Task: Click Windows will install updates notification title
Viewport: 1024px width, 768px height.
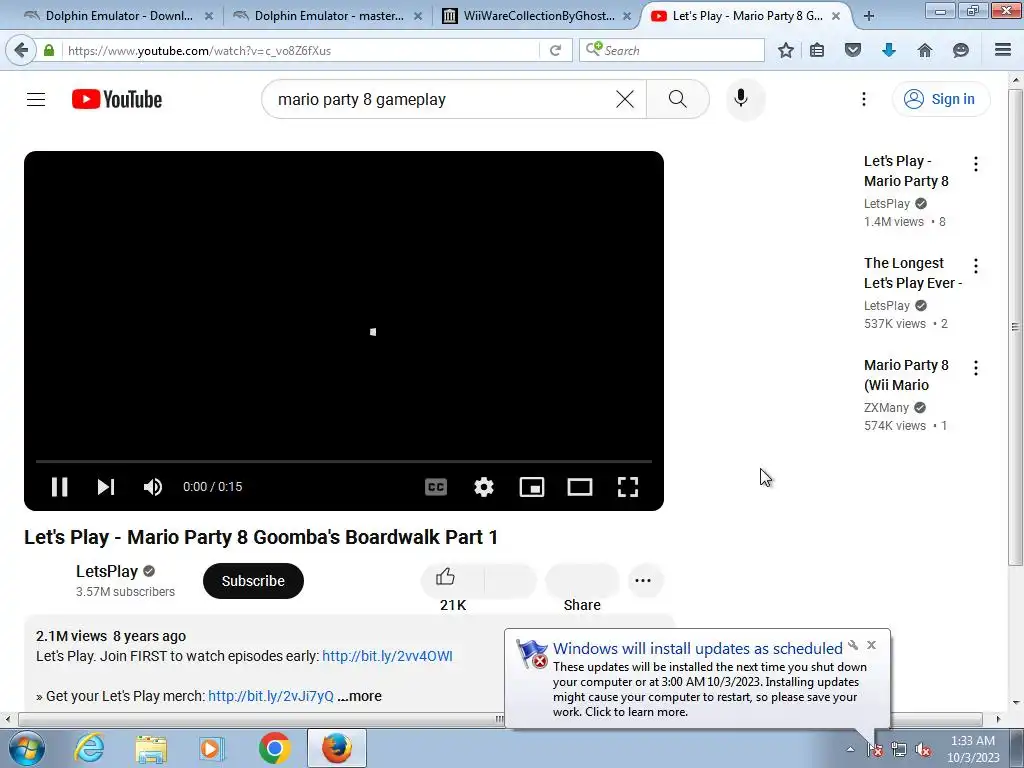Action: (x=697, y=648)
